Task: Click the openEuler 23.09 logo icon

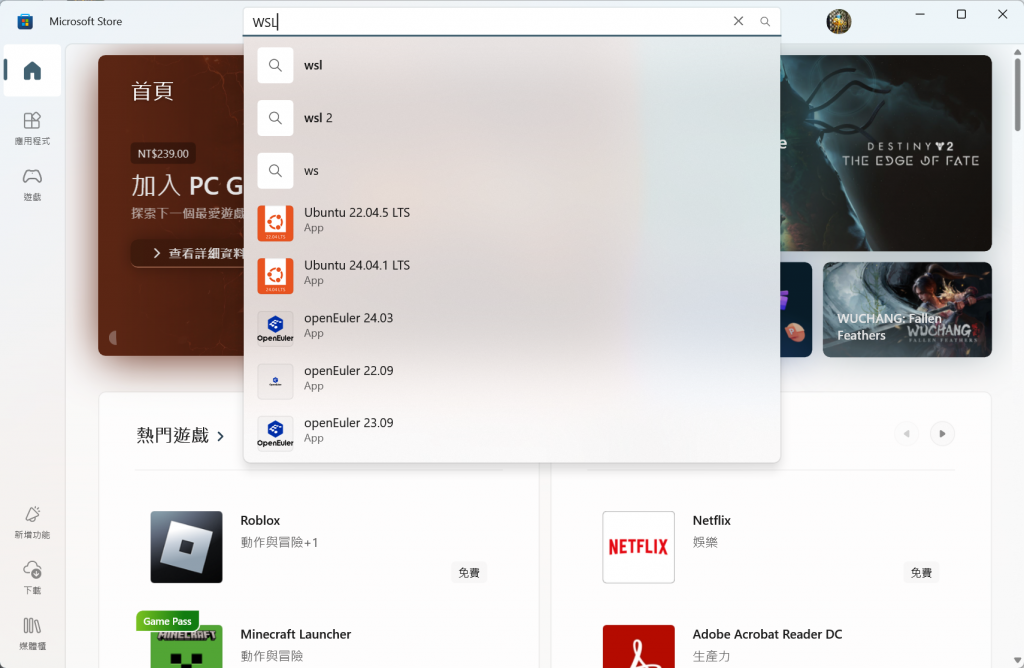Action: 275,434
